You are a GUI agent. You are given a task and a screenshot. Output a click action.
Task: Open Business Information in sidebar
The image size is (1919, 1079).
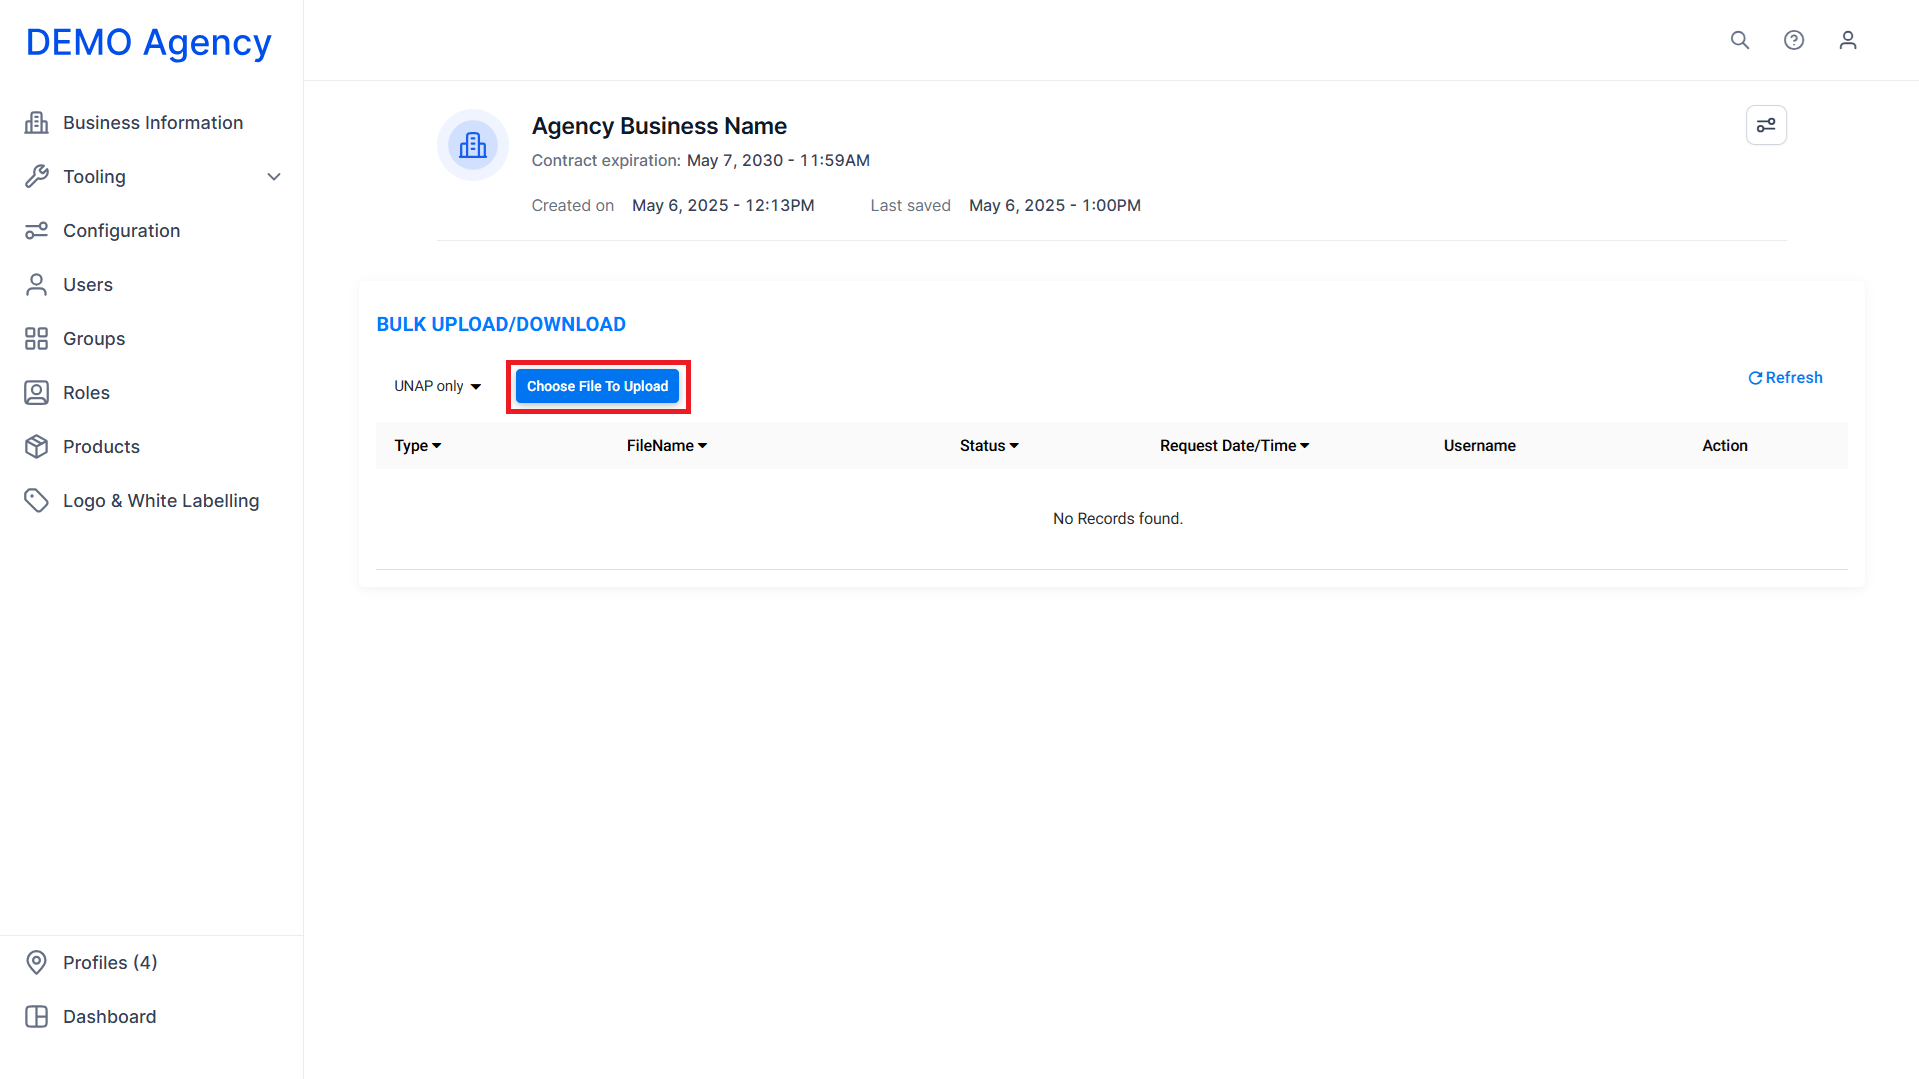tap(152, 122)
